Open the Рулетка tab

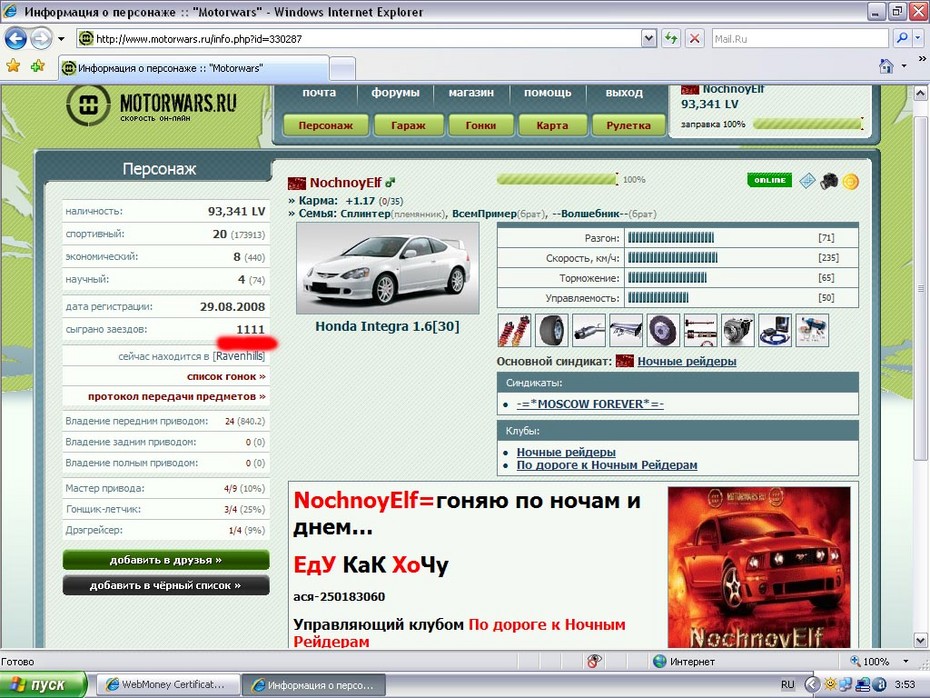(628, 125)
